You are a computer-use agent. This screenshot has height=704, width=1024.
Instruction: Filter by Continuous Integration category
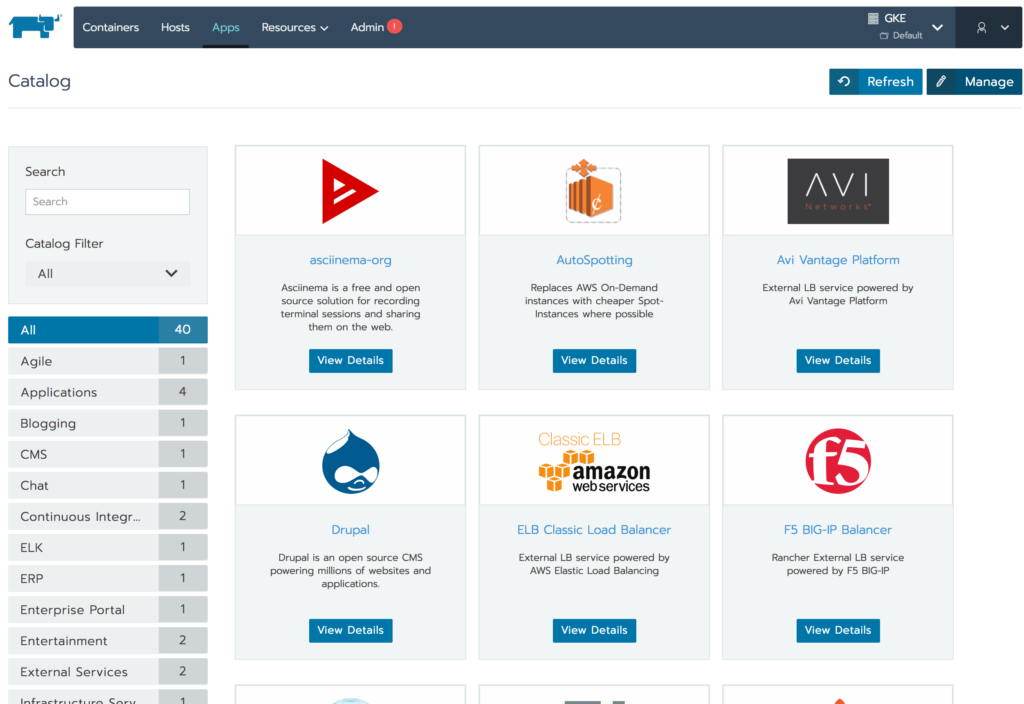click(108, 517)
